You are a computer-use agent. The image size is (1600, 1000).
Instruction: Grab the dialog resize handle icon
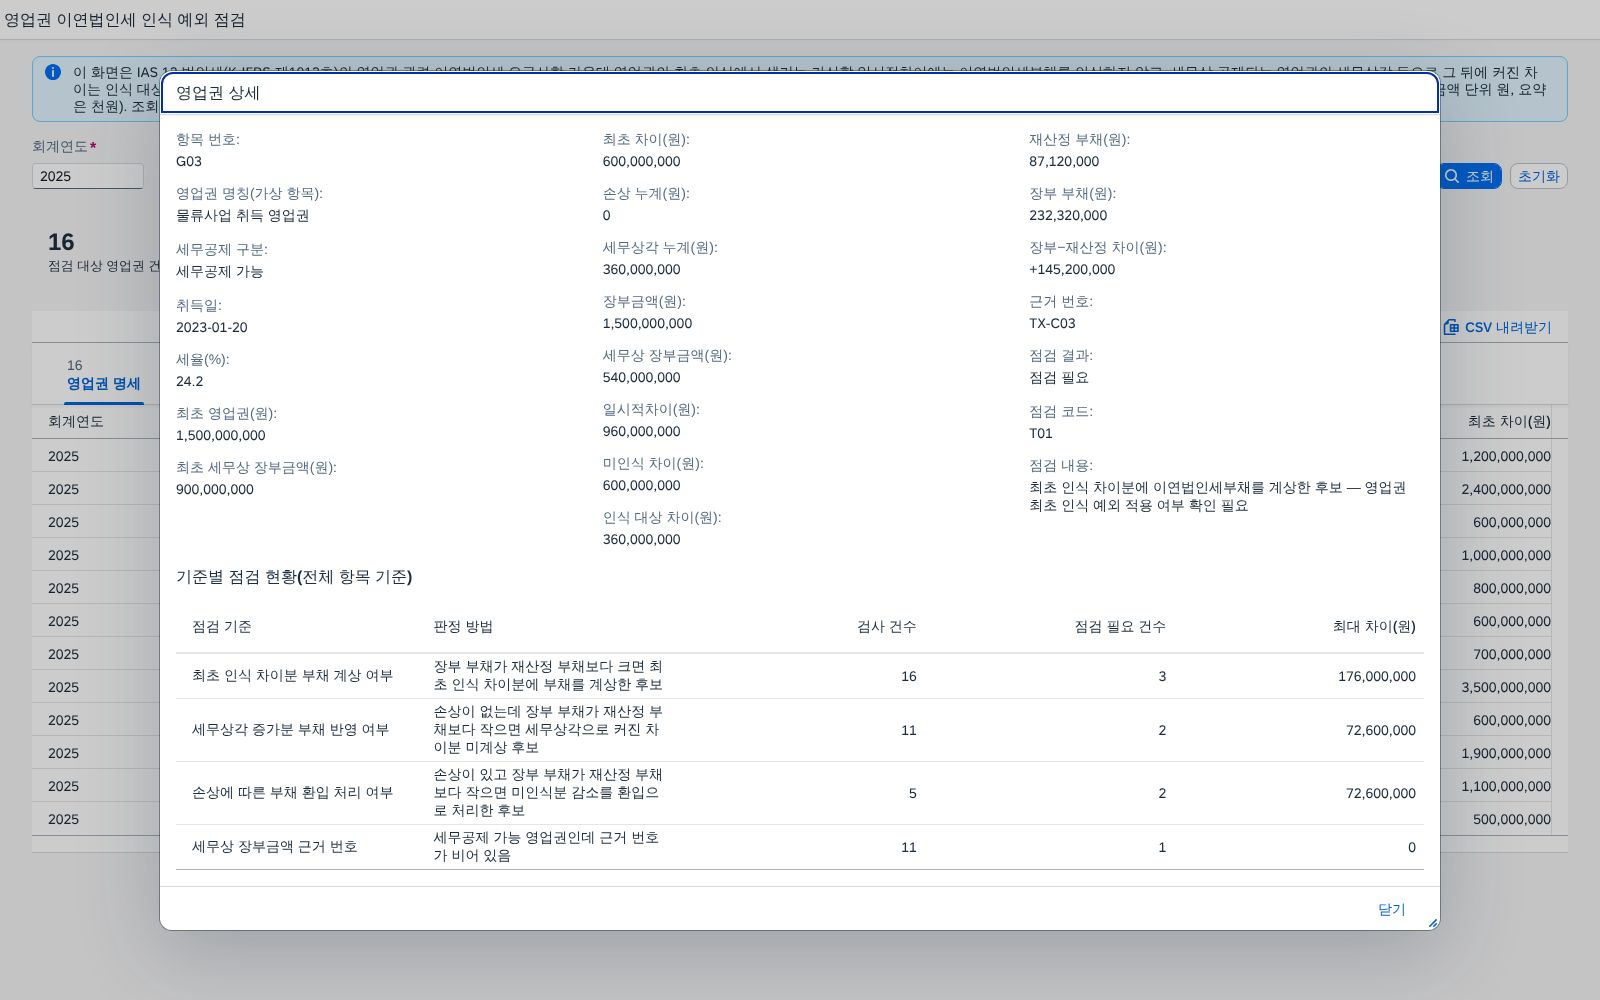click(x=1432, y=923)
